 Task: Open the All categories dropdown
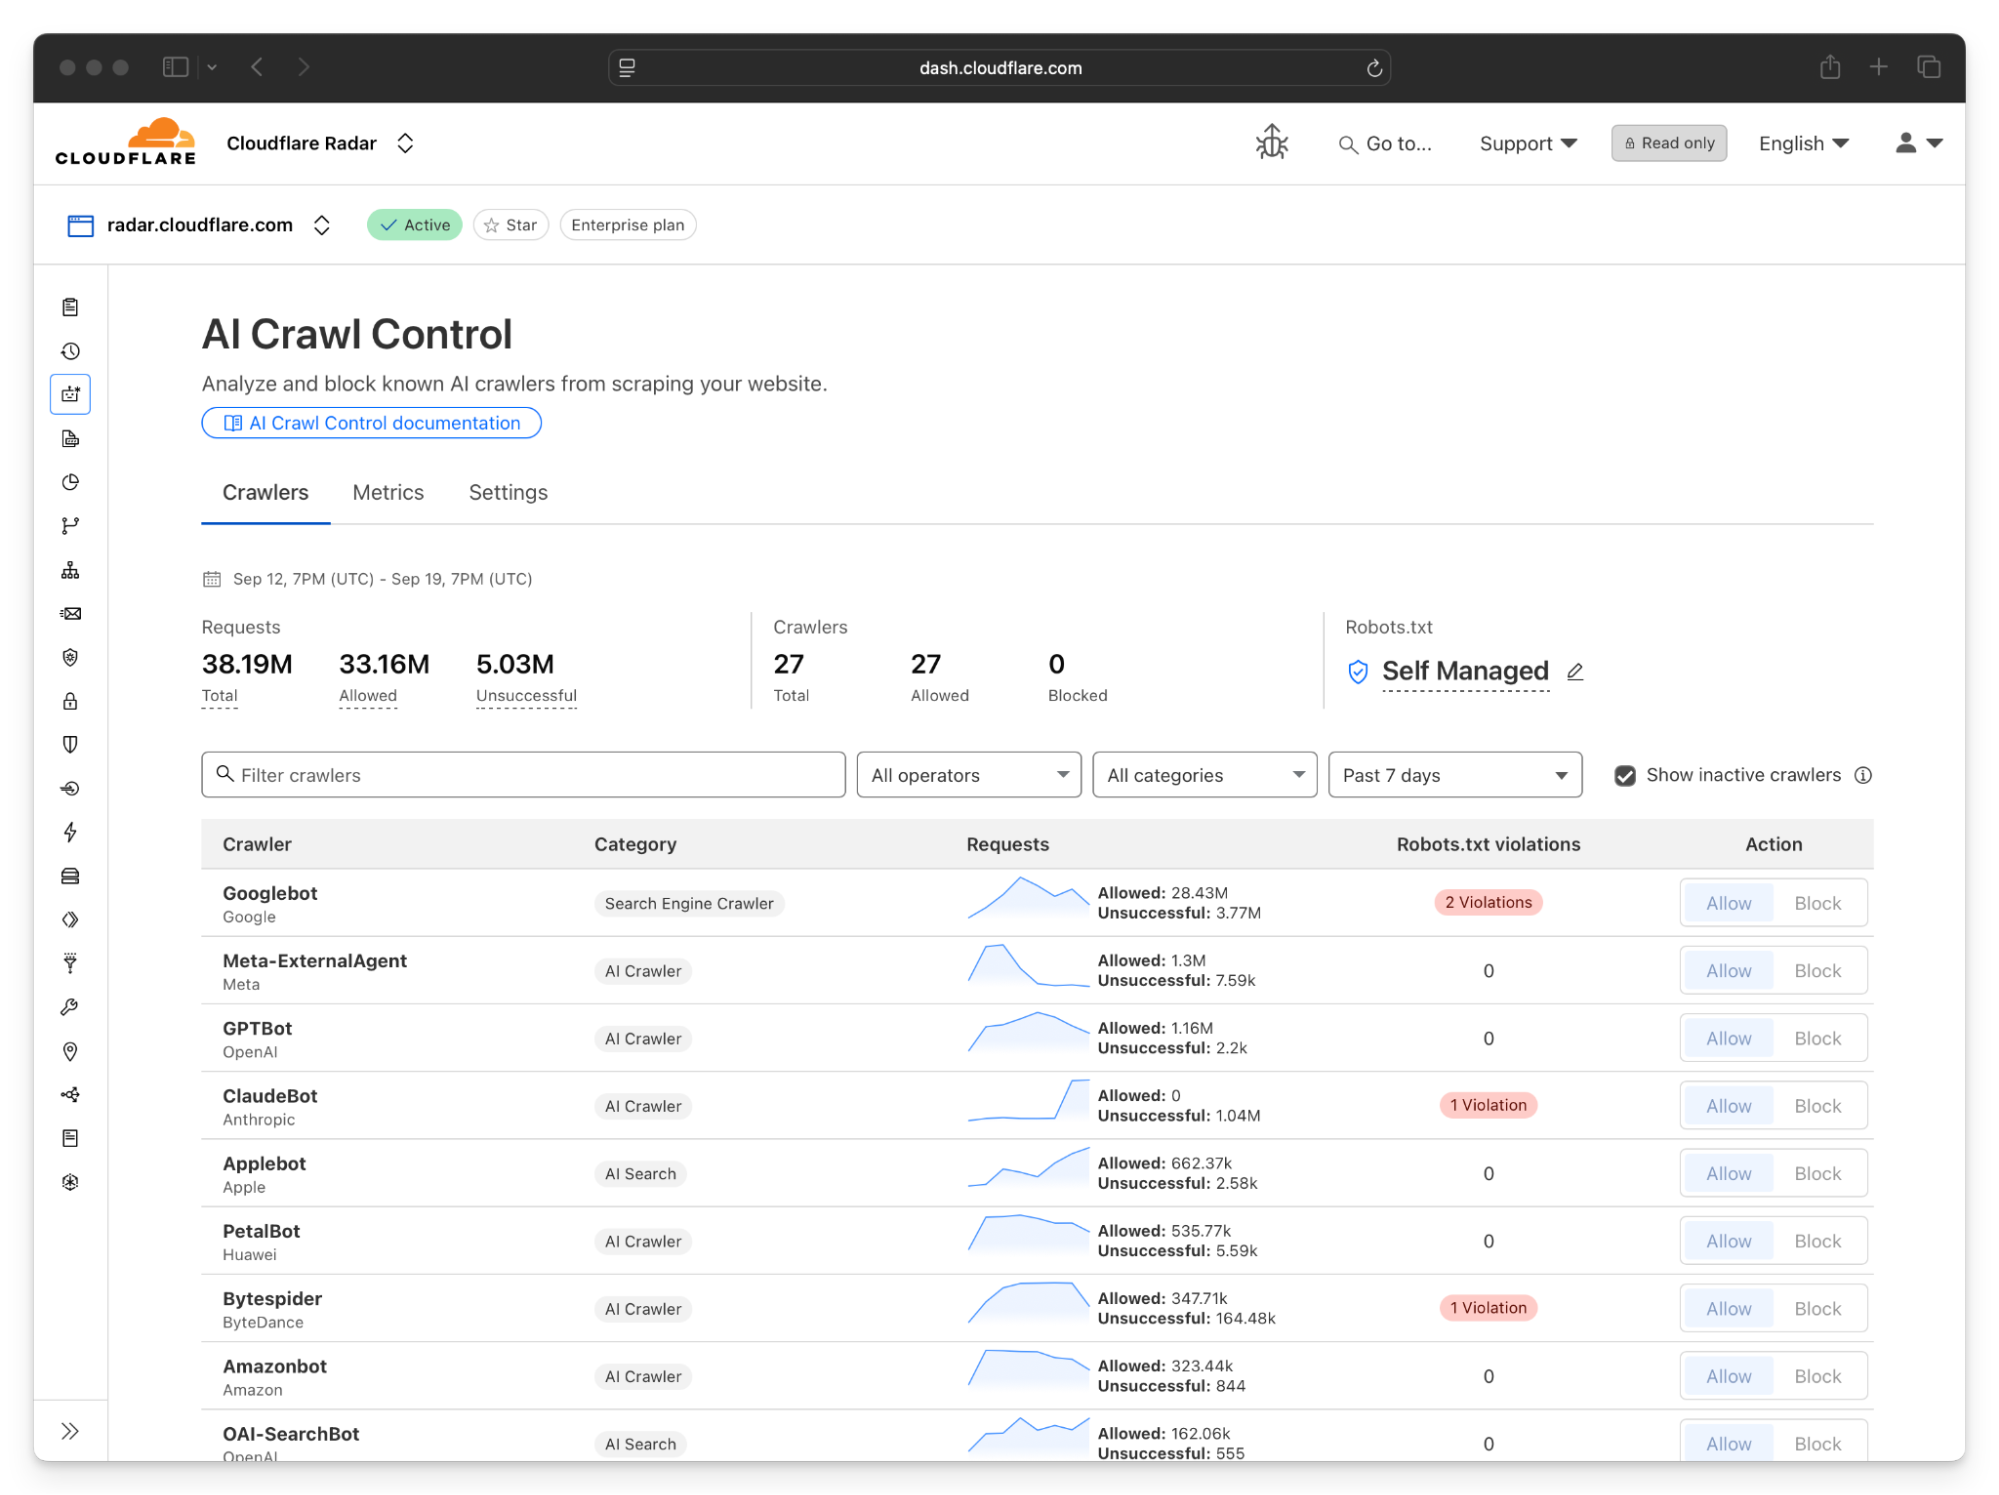(x=1204, y=776)
